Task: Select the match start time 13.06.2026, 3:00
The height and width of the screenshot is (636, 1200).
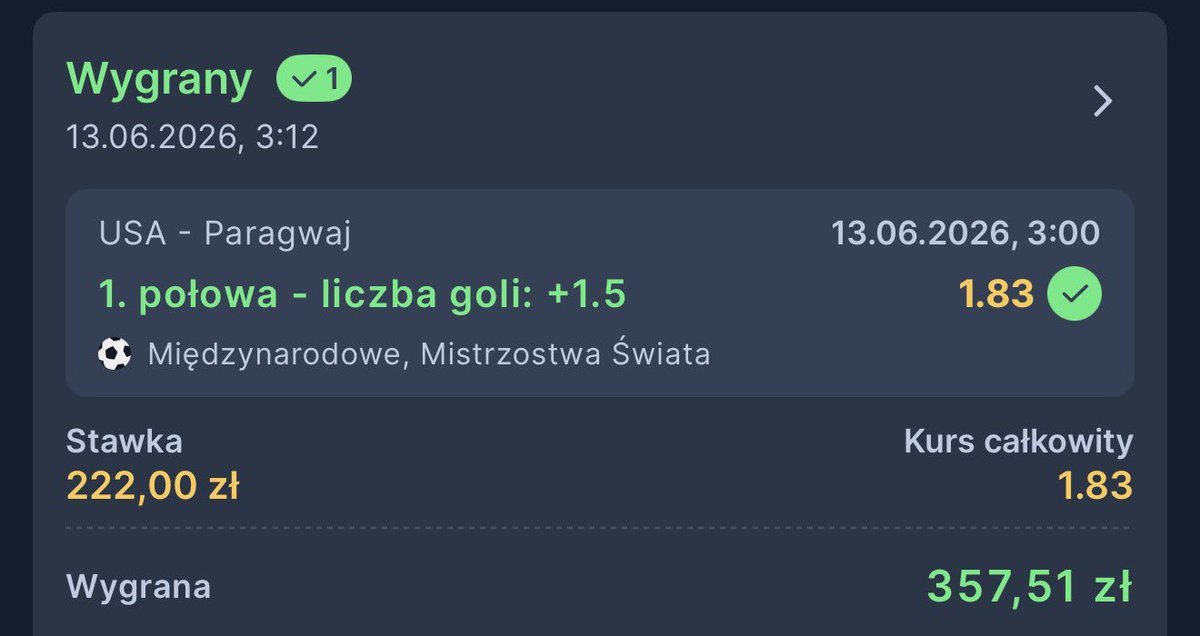Action: coord(965,234)
